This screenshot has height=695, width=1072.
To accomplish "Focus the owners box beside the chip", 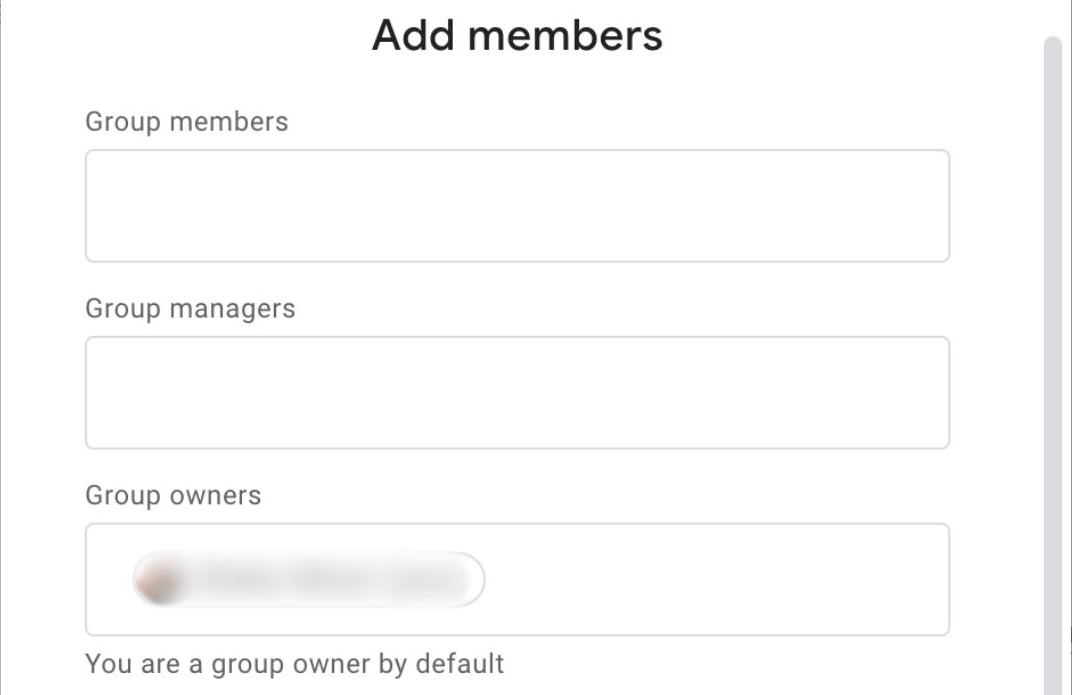I will pyautogui.click(x=700, y=579).
